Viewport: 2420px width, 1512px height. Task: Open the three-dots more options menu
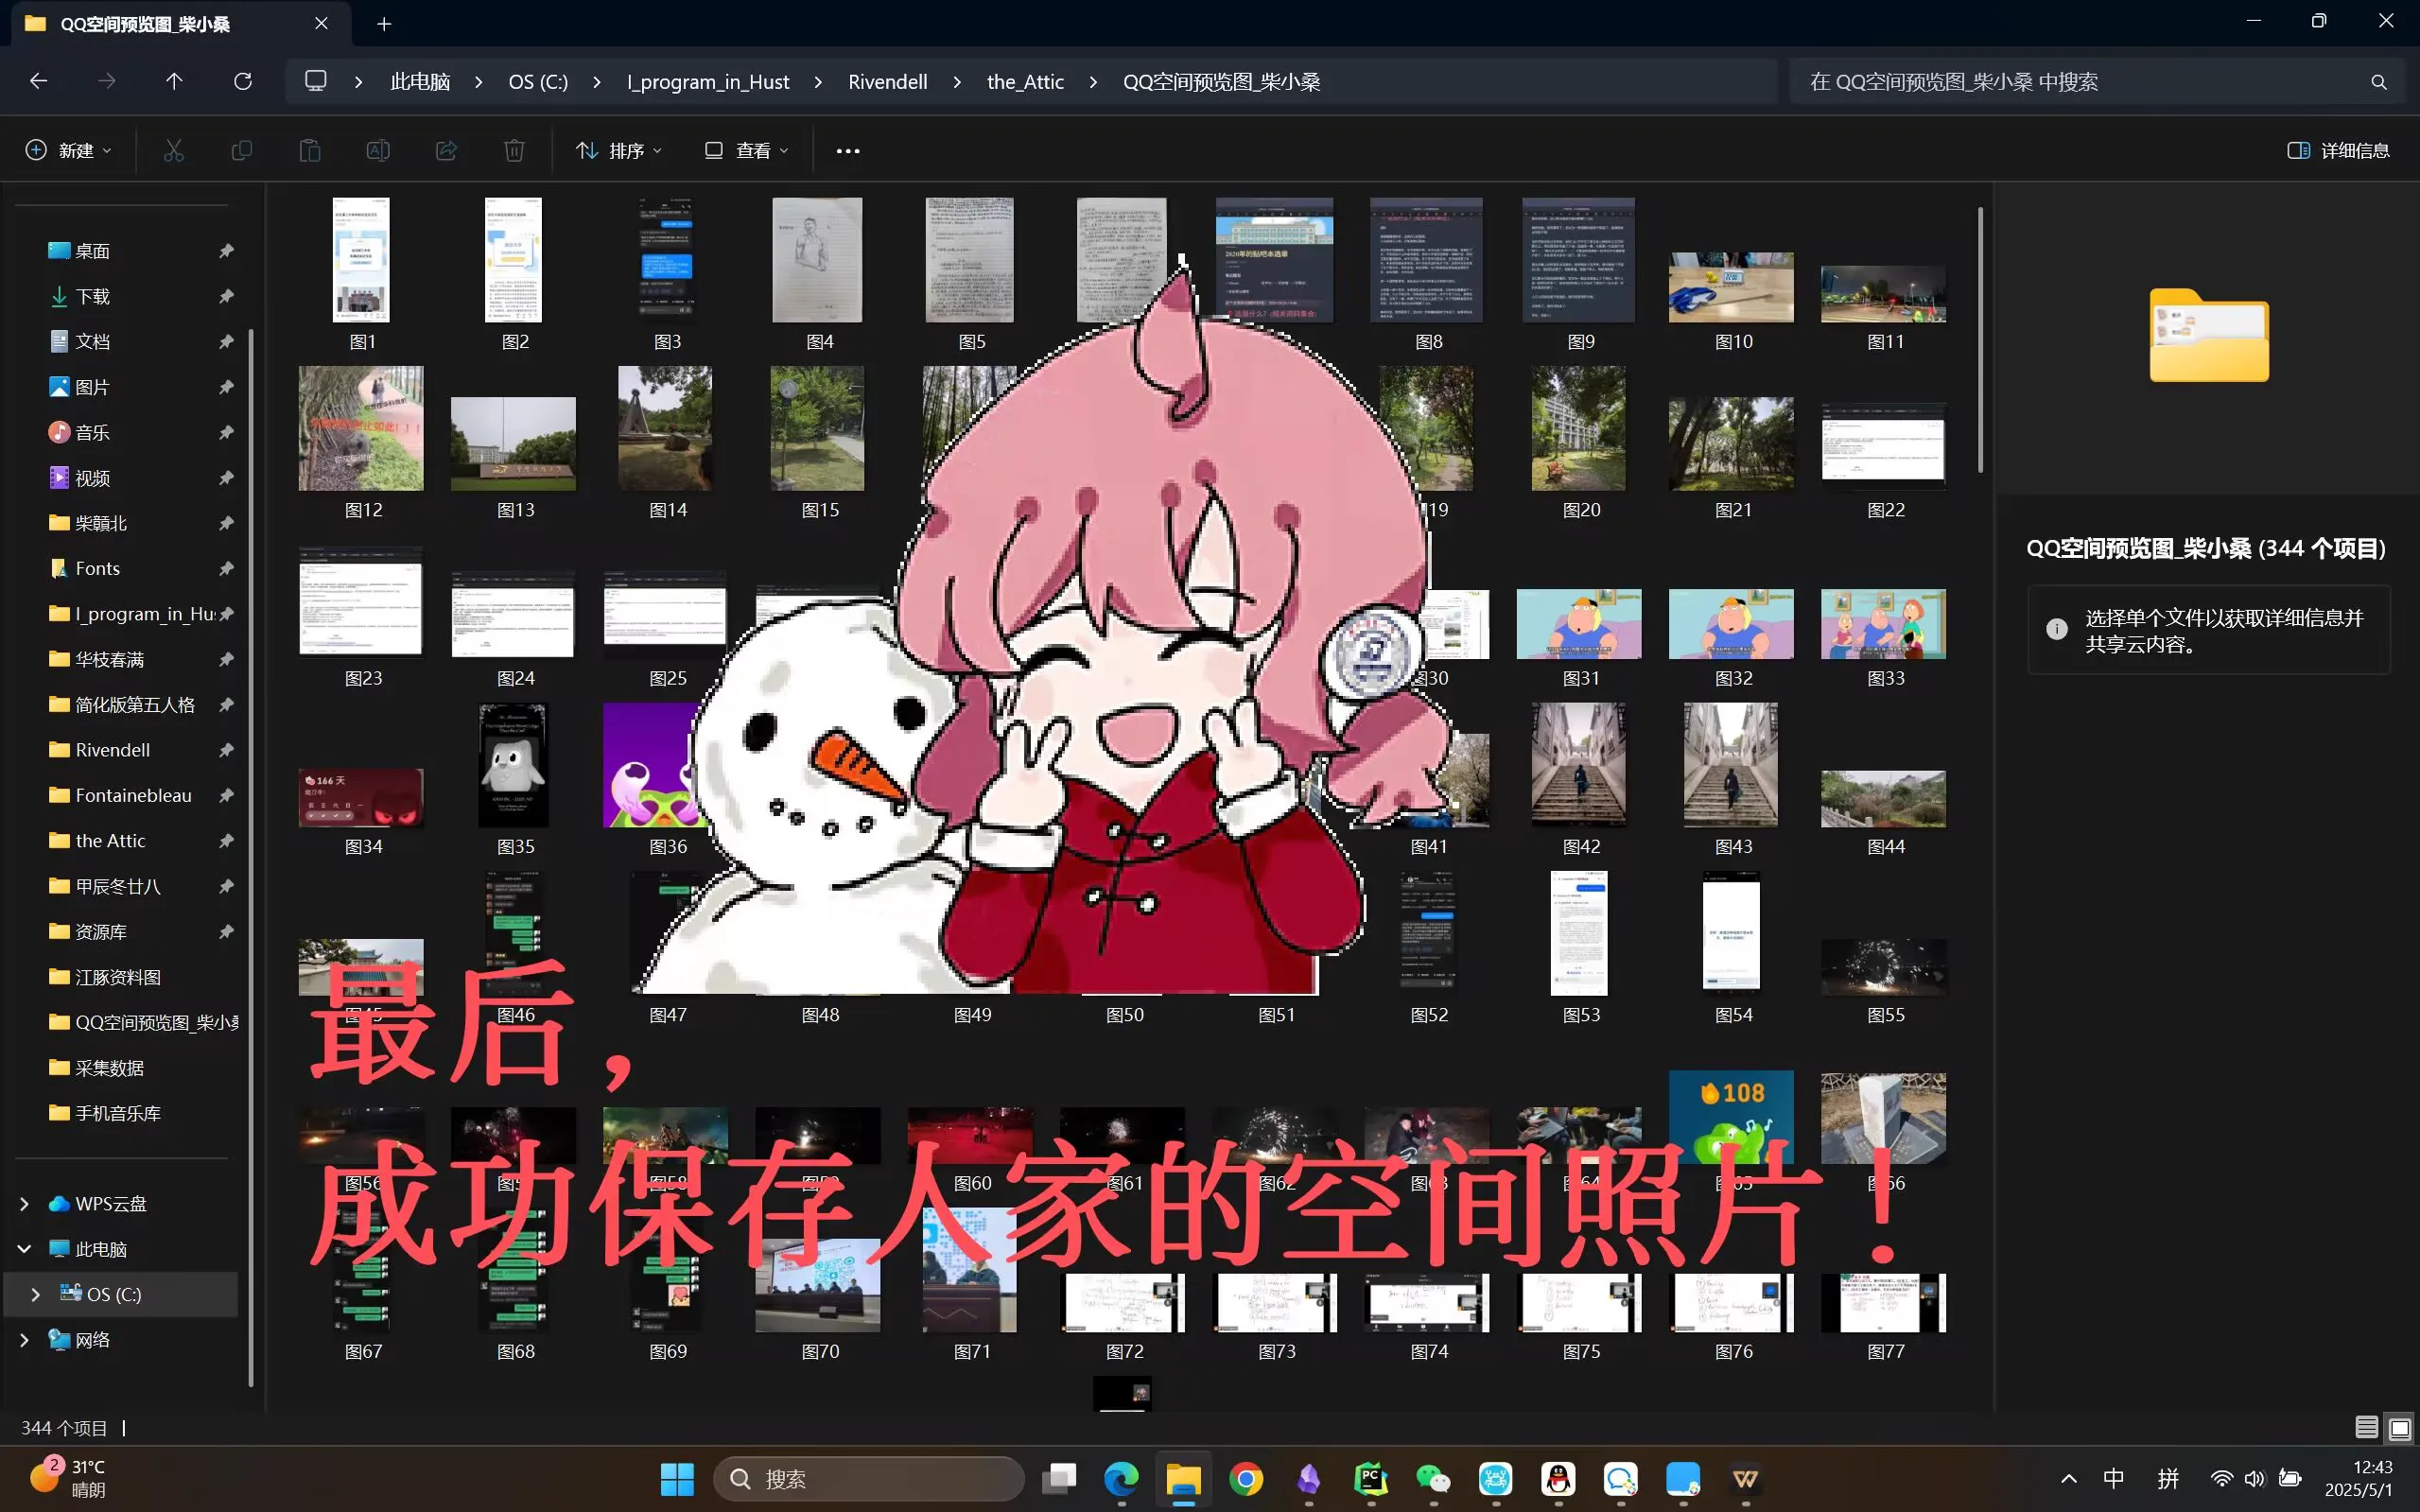[847, 150]
